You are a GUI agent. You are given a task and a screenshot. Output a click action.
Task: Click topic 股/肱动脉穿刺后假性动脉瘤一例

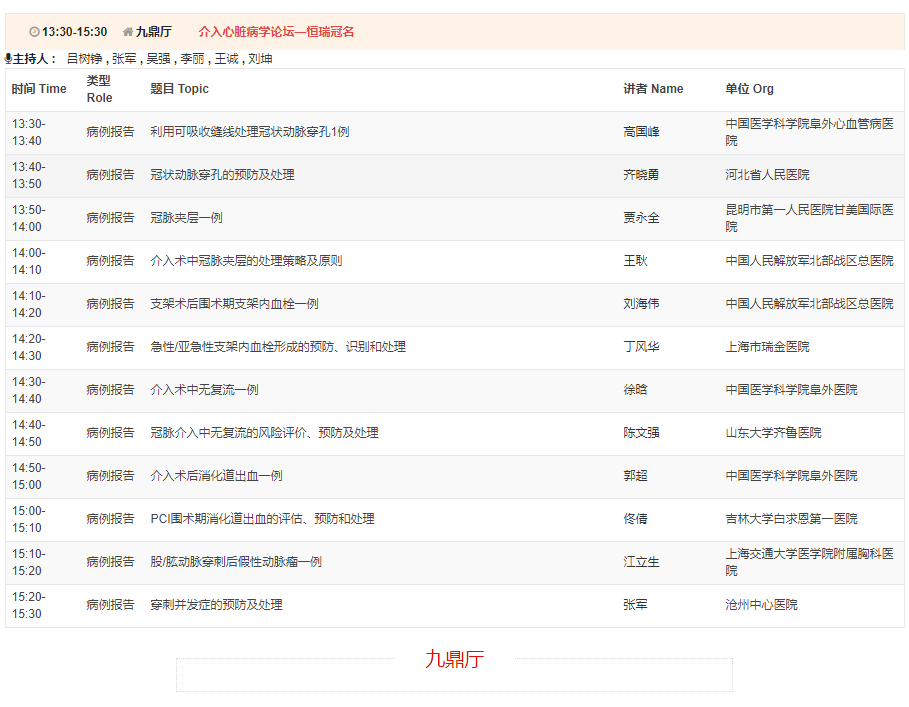pyautogui.click(x=236, y=562)
